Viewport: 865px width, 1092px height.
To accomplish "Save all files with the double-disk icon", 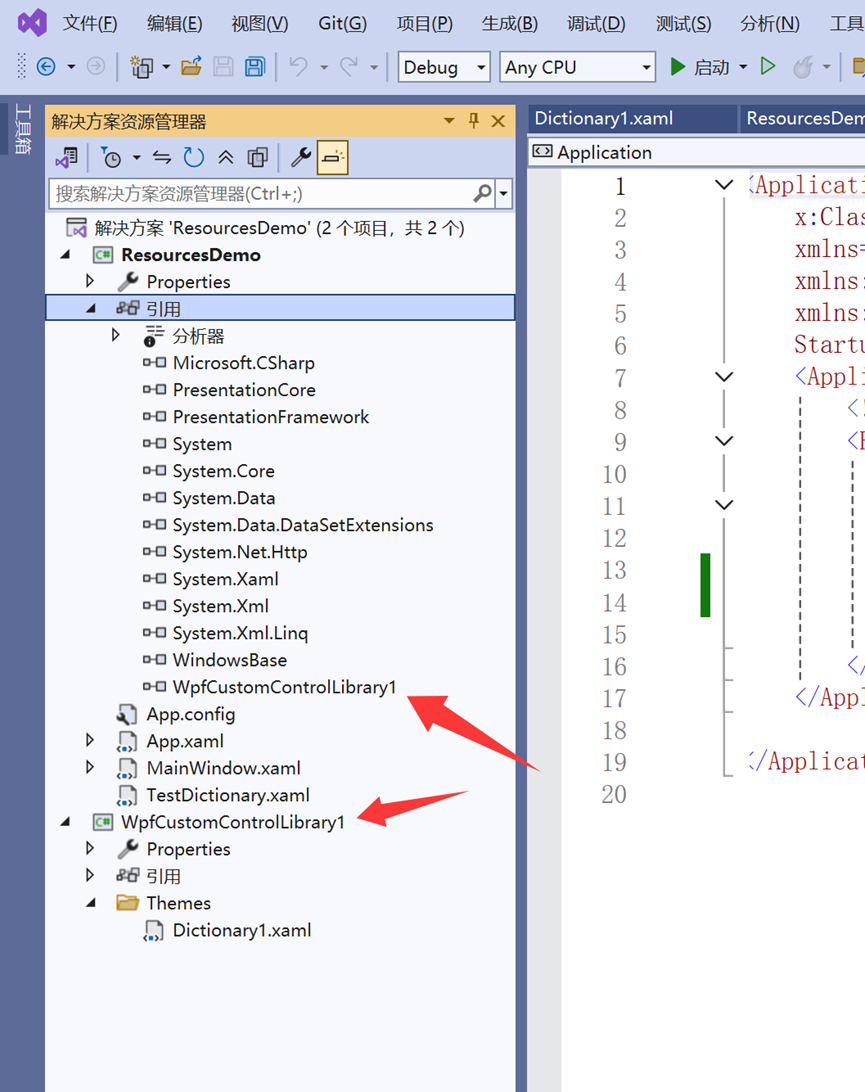I will [255, 67].
